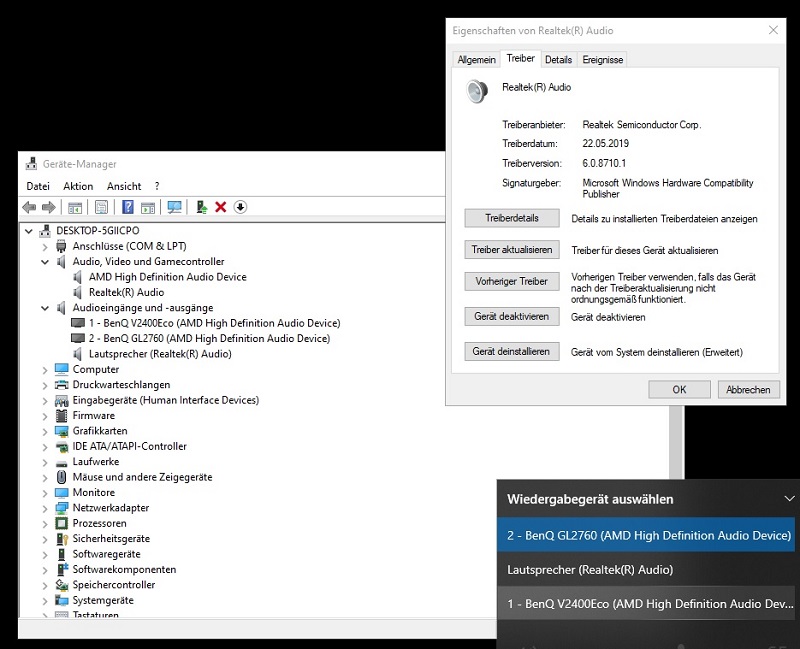
Task: Open the Hilfe icon in the toolbar
Action: click(128, 207)
